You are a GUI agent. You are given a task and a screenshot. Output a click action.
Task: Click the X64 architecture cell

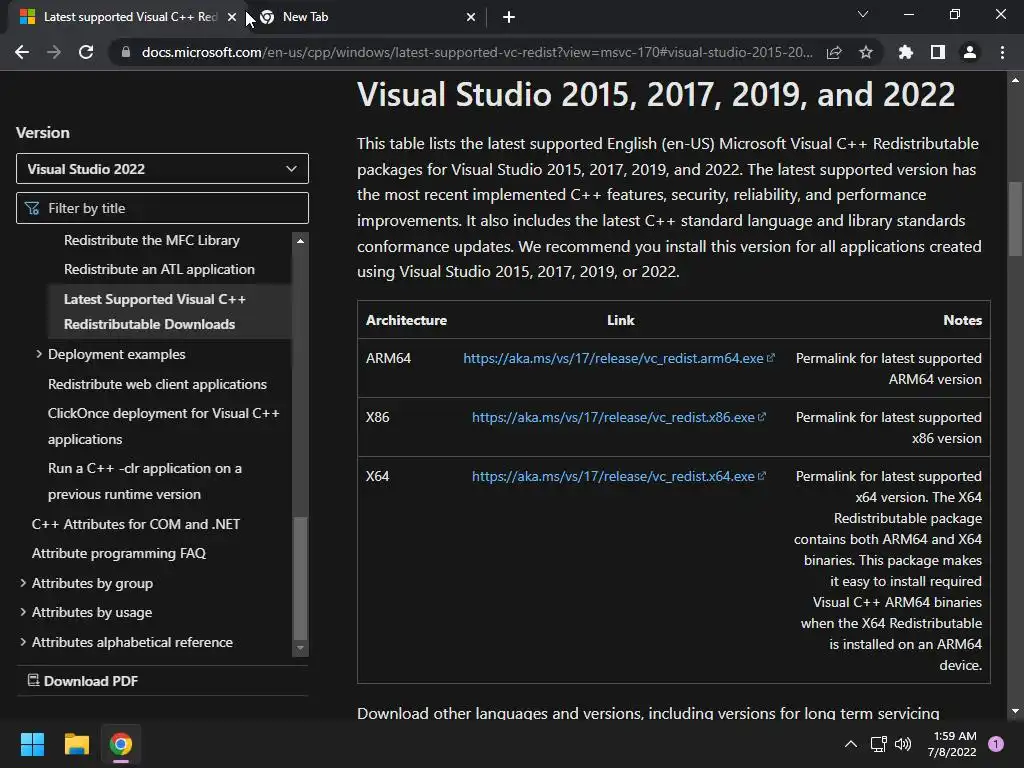[x=377, y=476]
